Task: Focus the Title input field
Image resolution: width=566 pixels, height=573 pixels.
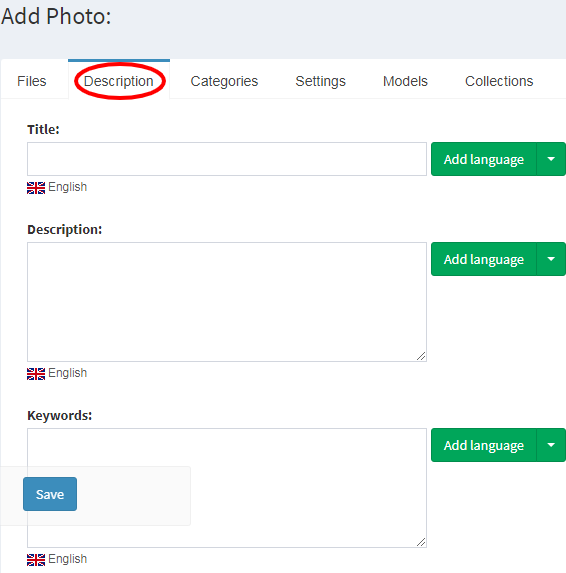Action: [x=227, y=159]
